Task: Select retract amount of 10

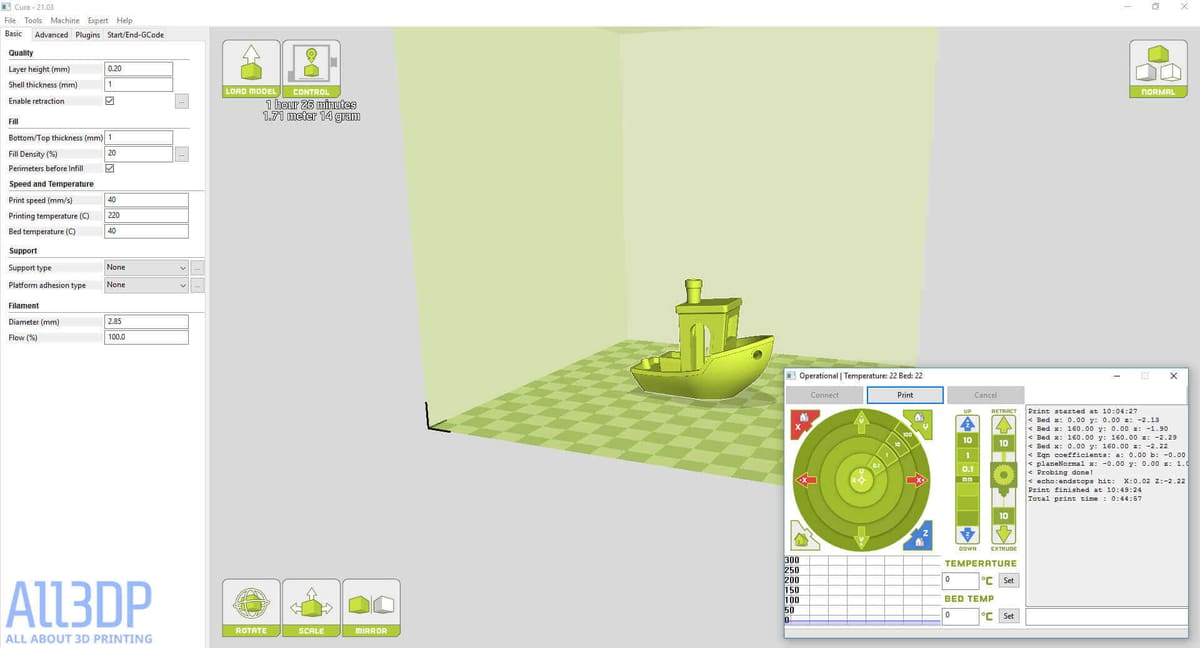Action: [x=1003, y=442]
